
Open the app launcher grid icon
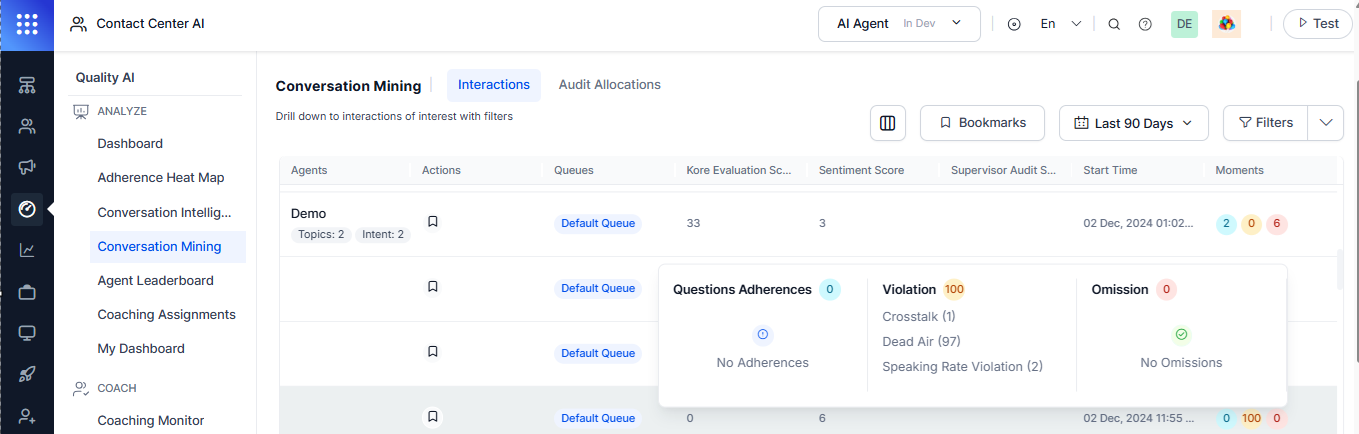[27, 24]
